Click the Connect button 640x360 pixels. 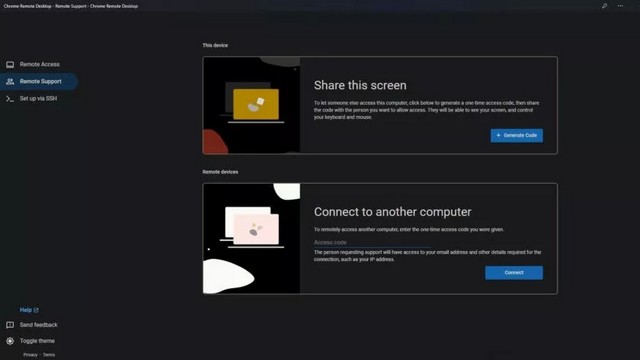pyautogui.click(x=514, y=273)
